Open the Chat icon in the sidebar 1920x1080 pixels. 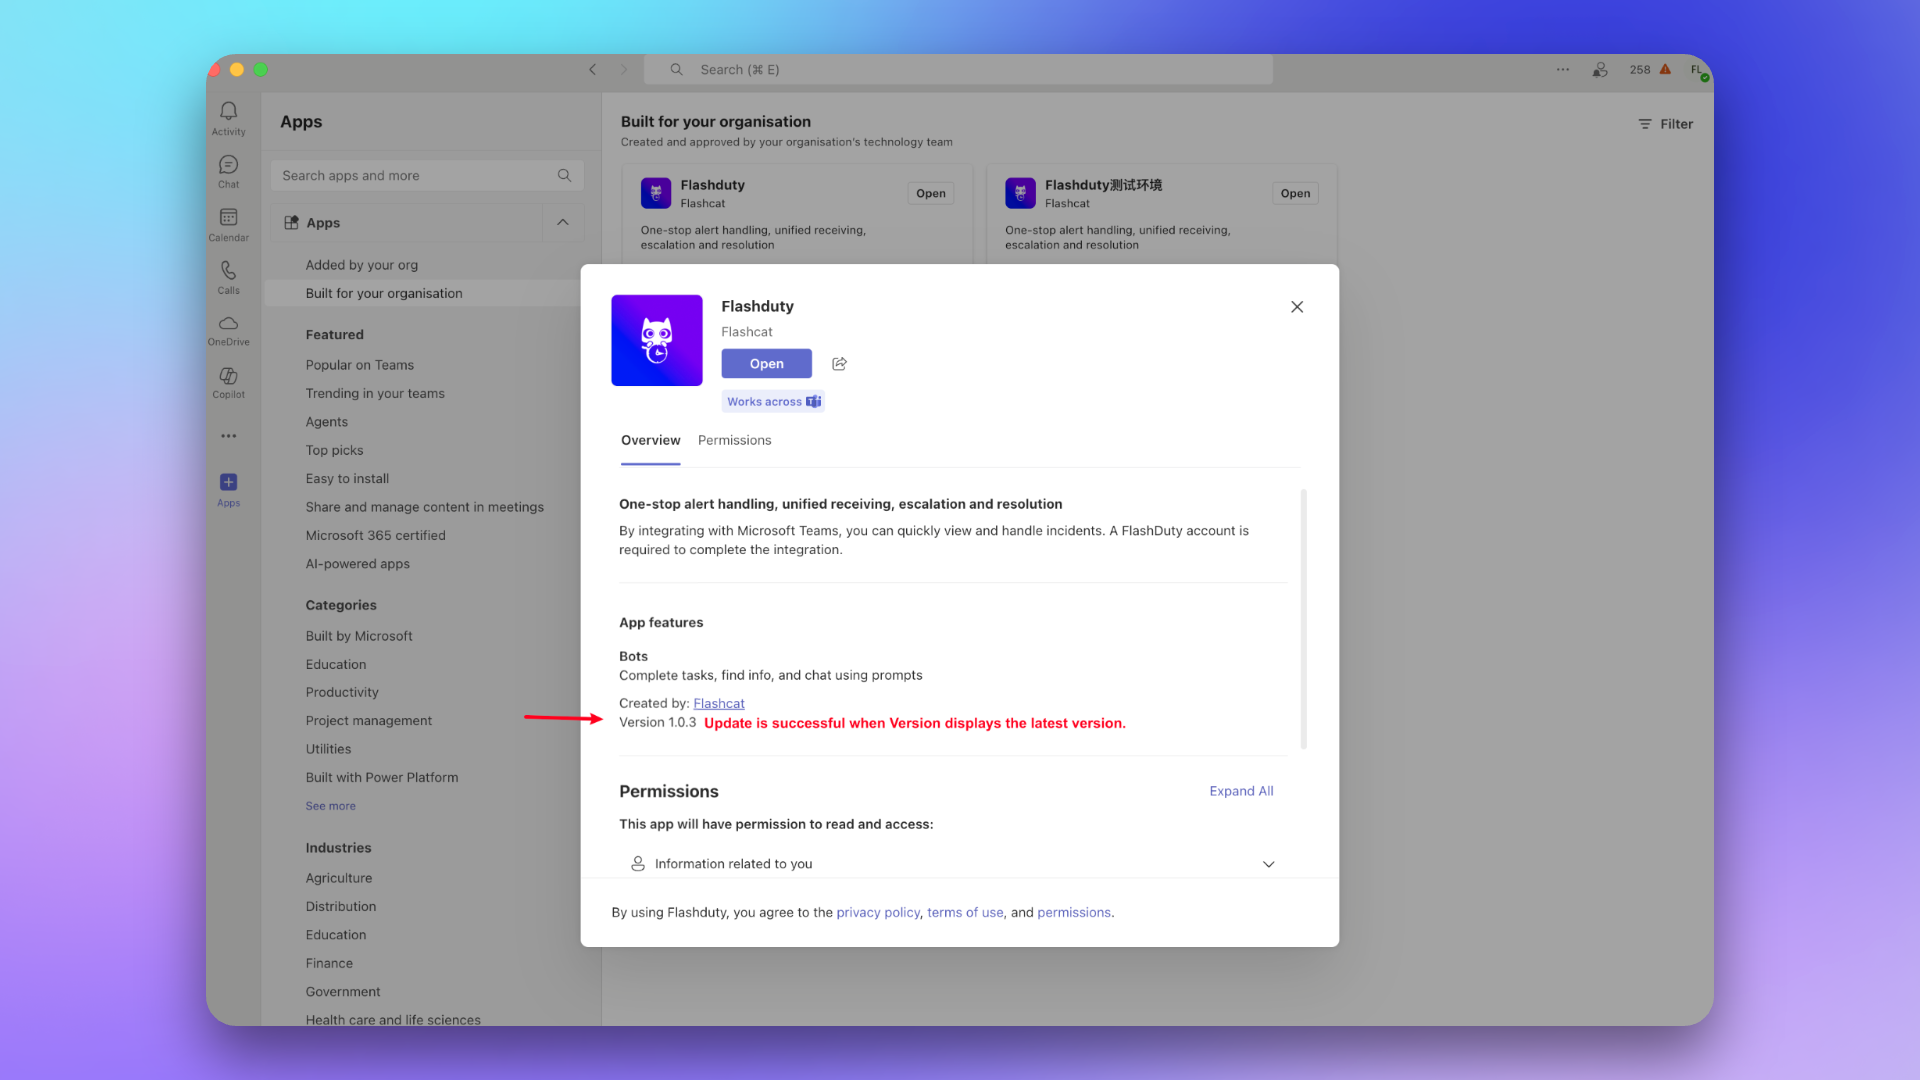(228, 170)
